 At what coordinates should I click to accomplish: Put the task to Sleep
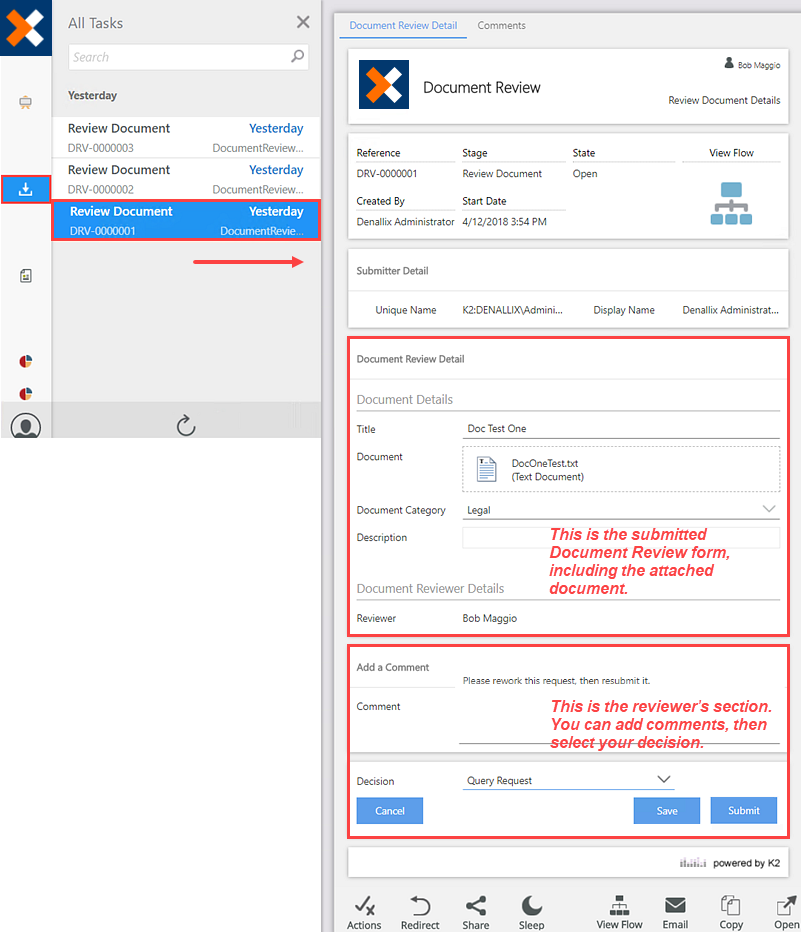[532, 903]
